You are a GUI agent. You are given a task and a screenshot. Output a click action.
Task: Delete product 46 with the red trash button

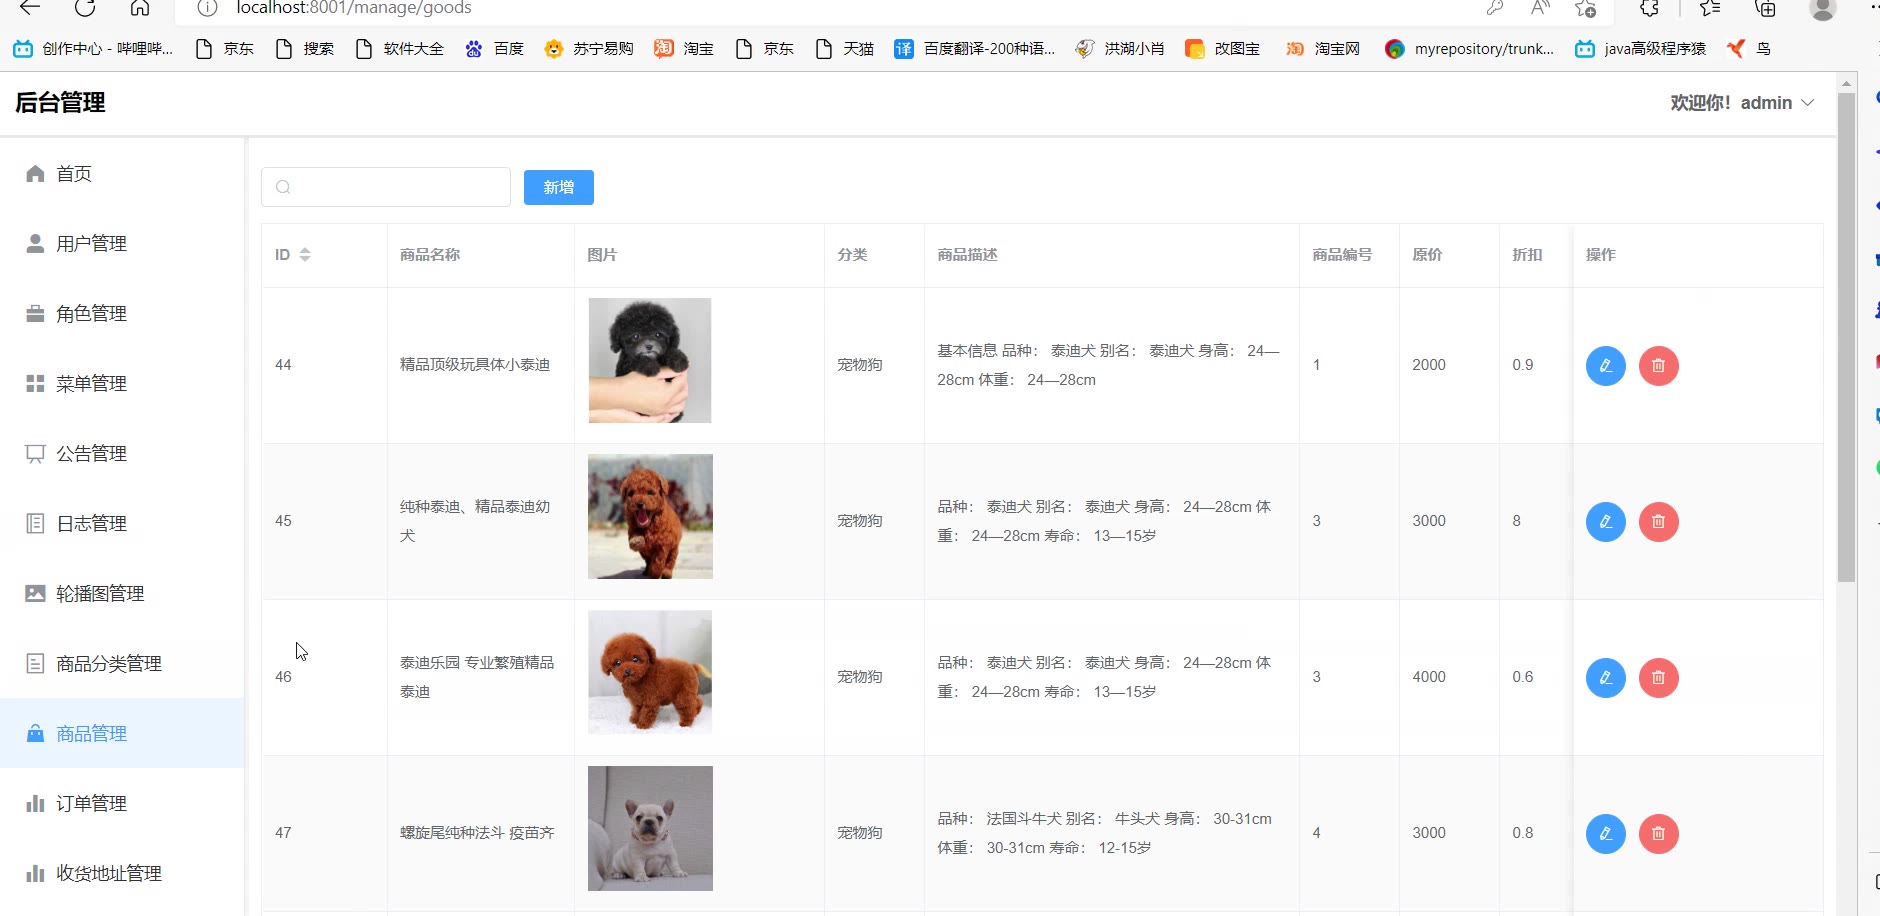point(1658,677)
